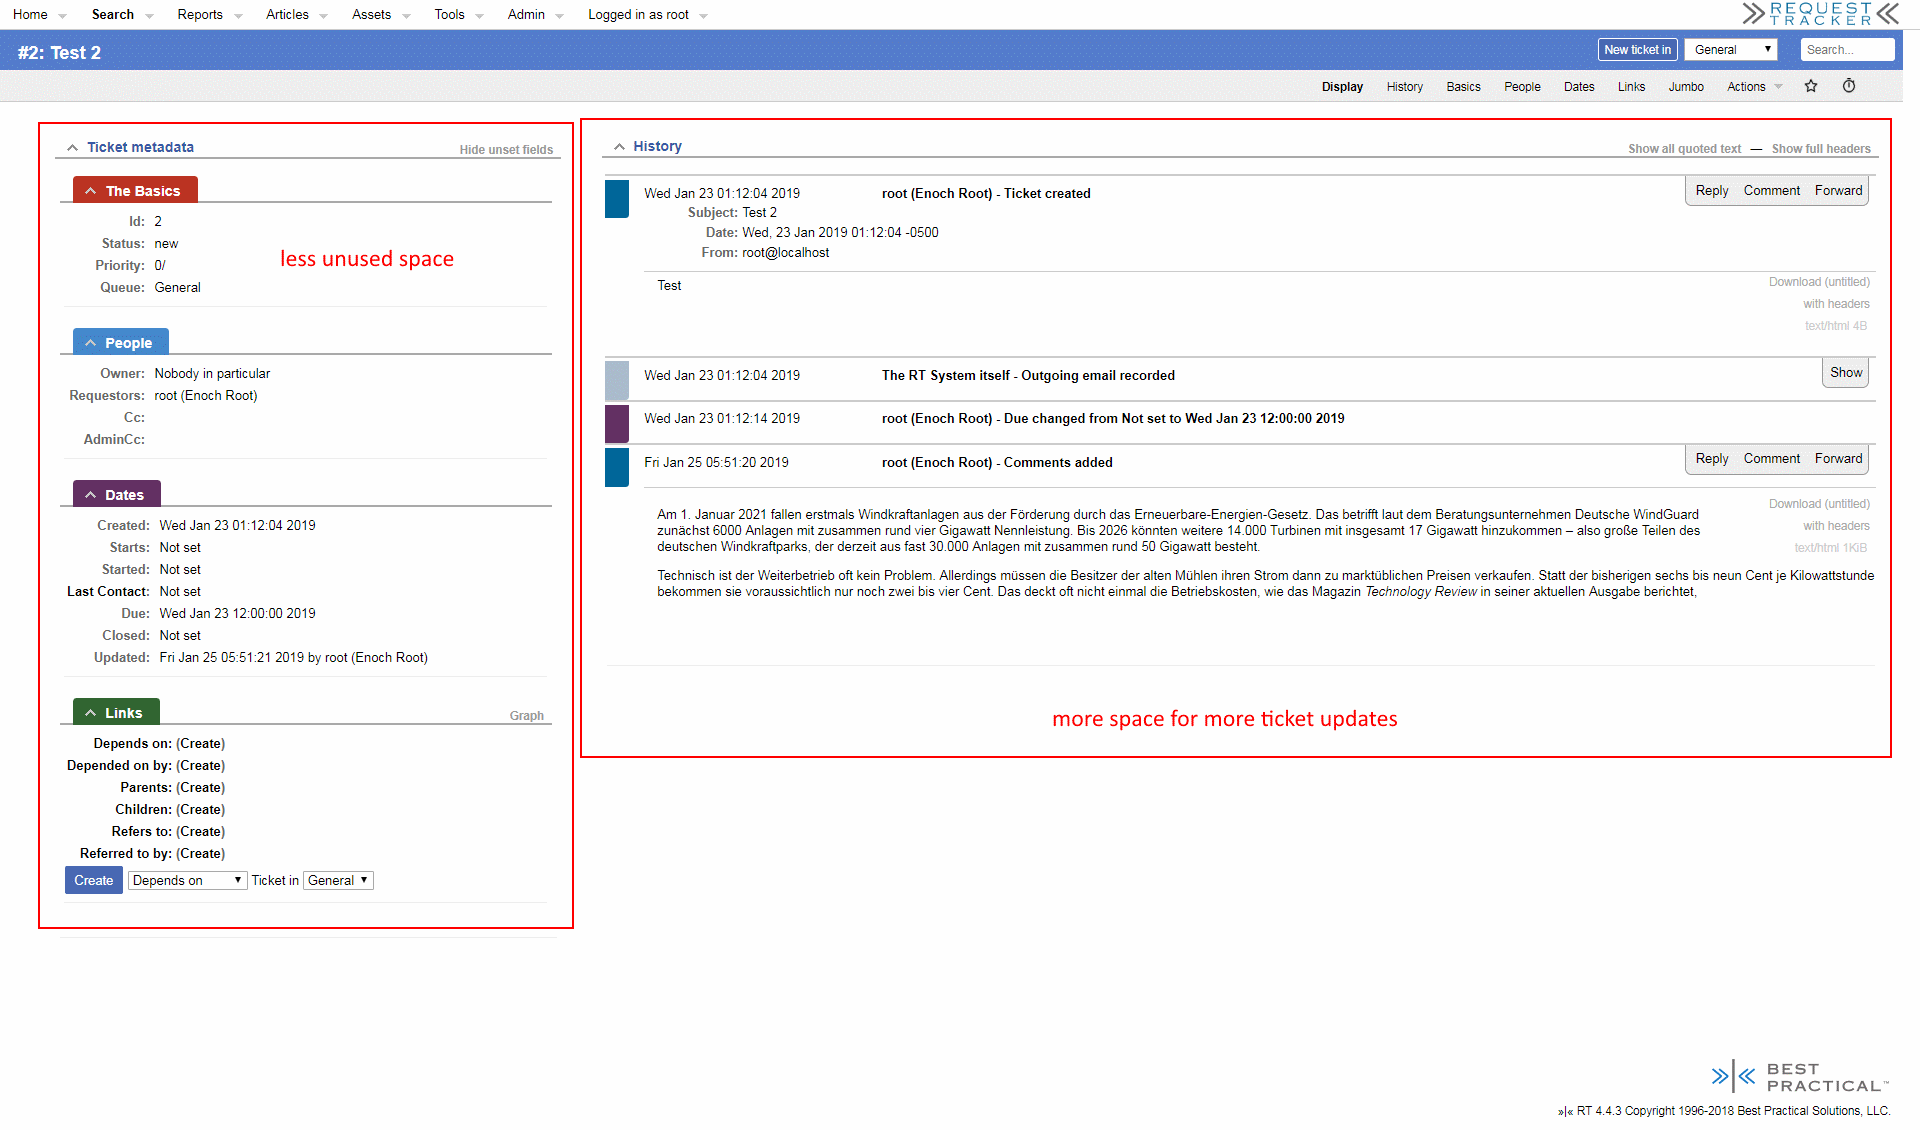Collapse The Basics section chevron
This screenshot has width=1920, height=1130.
[91, 191]
